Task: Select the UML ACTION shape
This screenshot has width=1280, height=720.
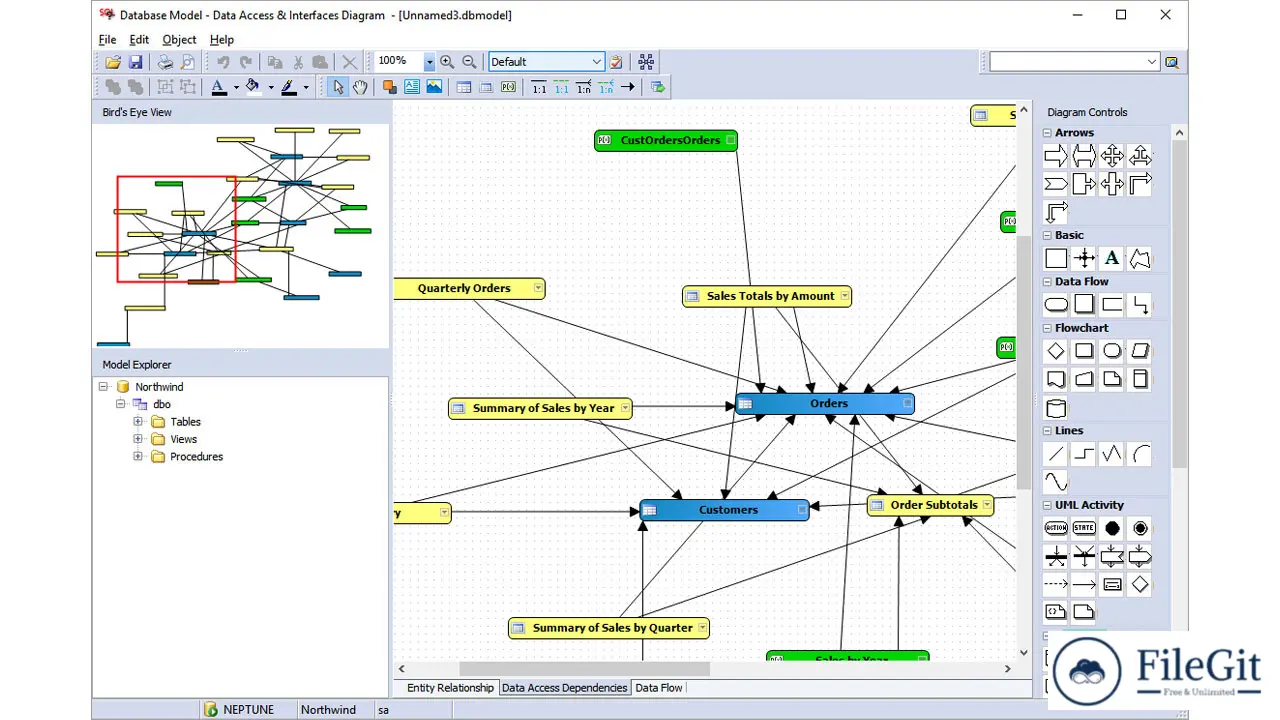Action: [1056, 528]
